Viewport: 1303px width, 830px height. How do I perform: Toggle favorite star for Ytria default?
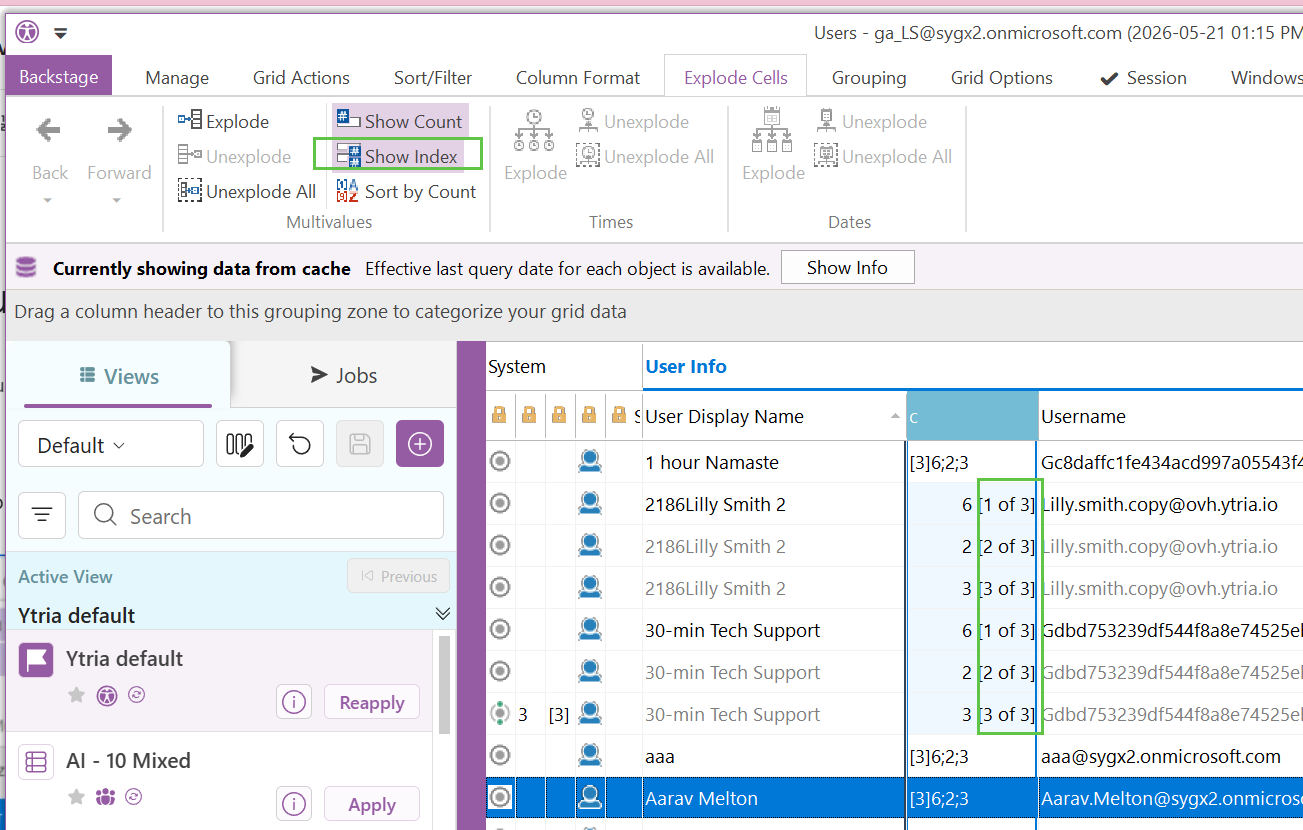point(76,695)
